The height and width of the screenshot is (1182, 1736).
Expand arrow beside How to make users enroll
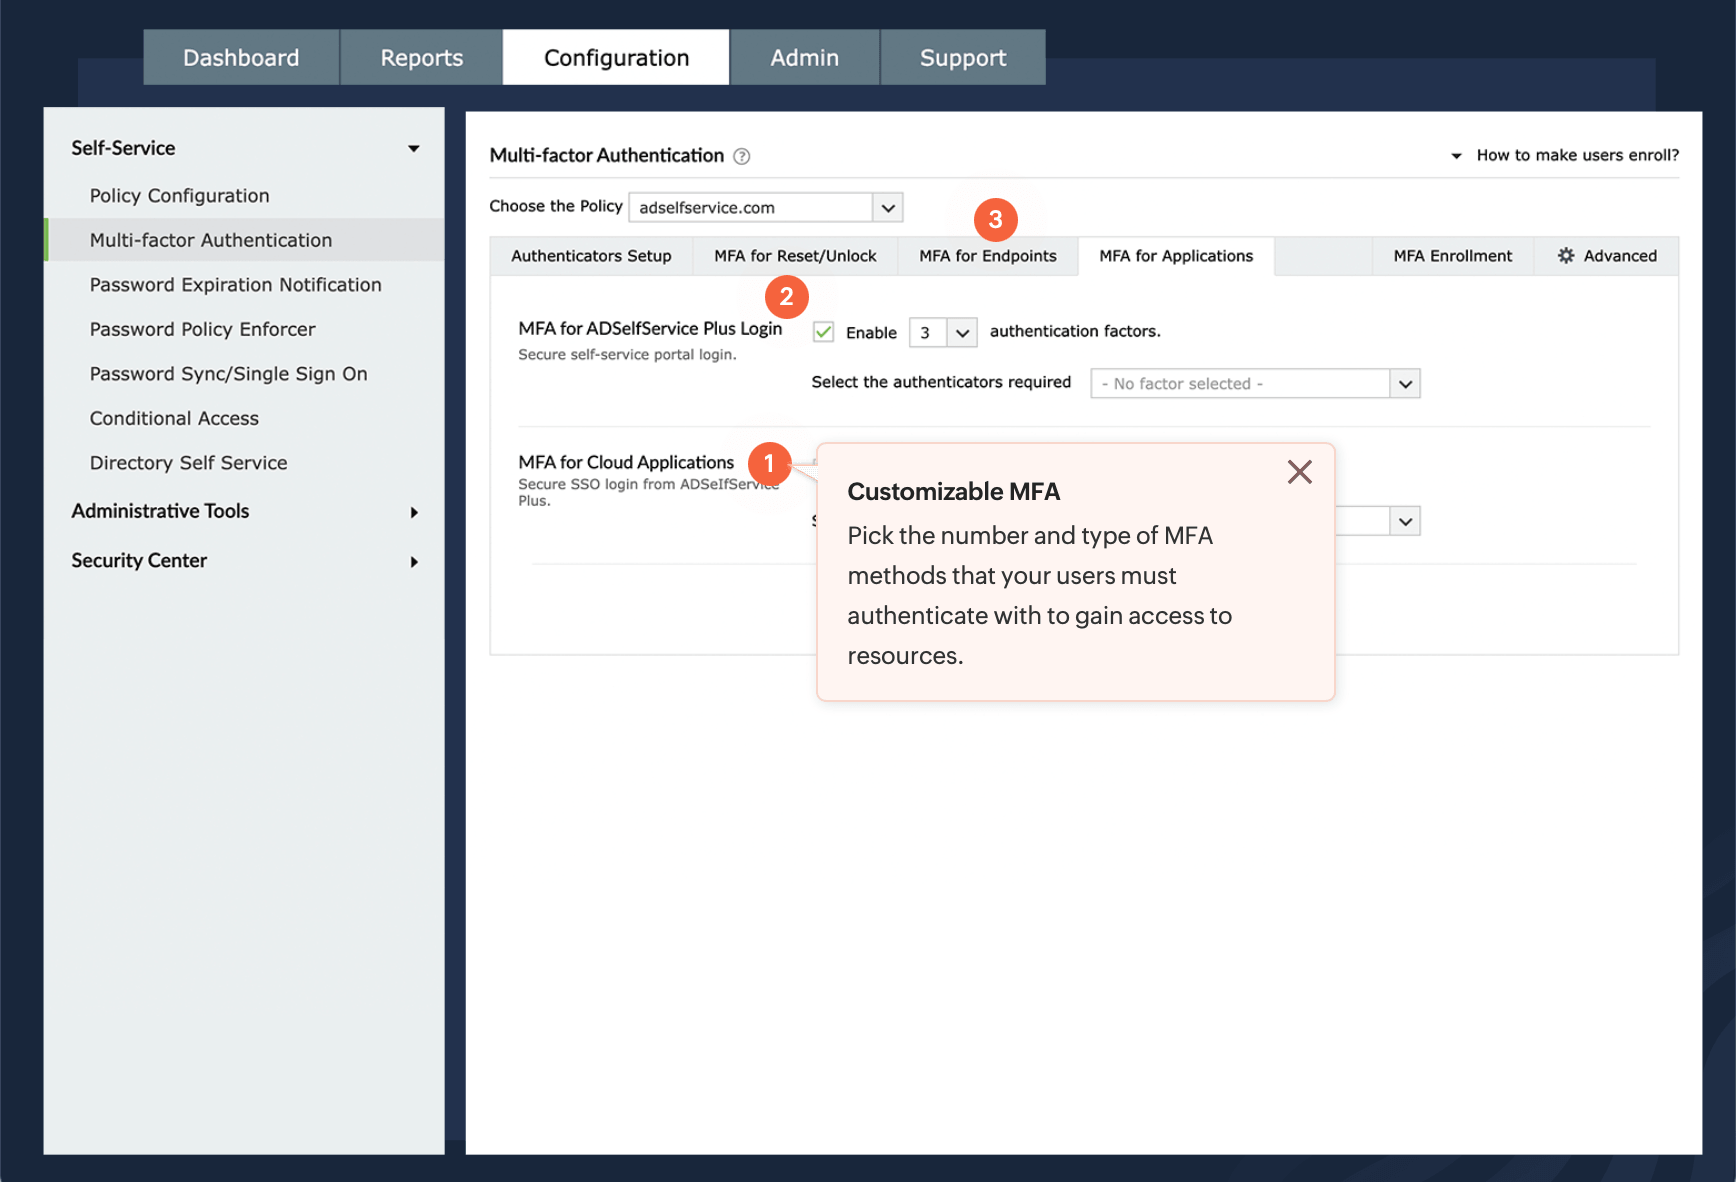tap(1456, 156)
